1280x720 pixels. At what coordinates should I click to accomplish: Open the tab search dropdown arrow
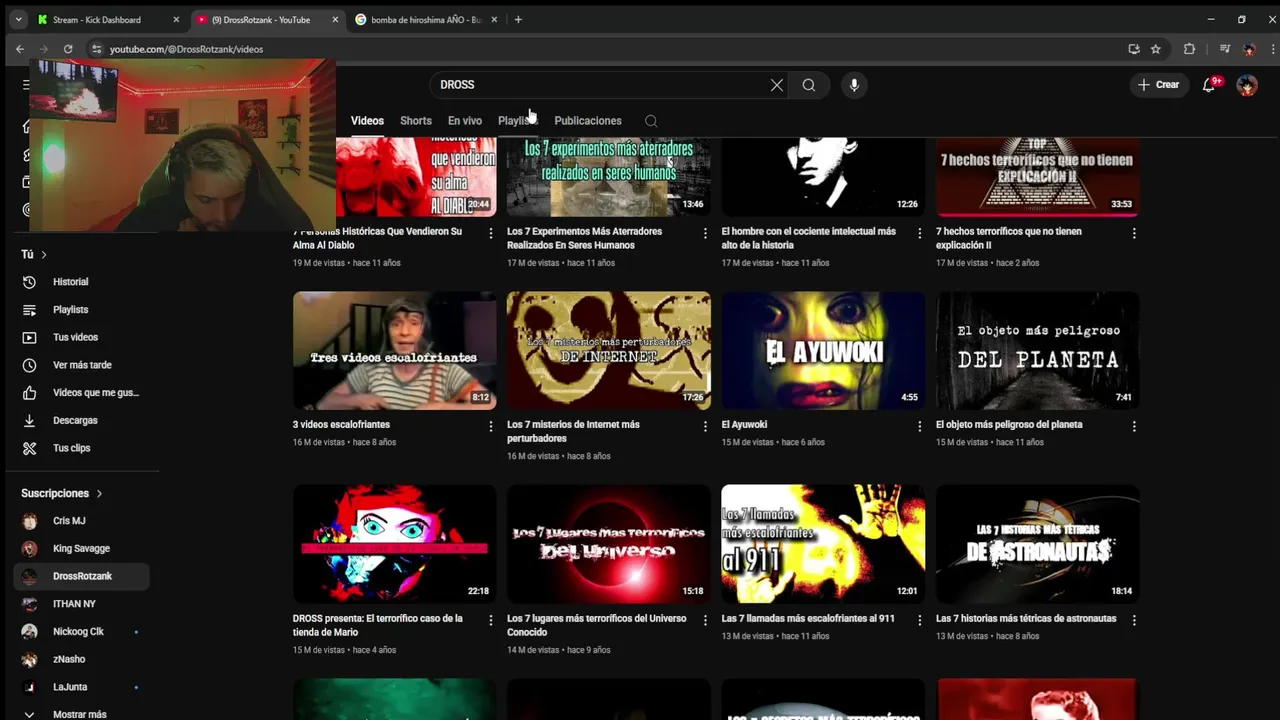[x=18, y=19]
